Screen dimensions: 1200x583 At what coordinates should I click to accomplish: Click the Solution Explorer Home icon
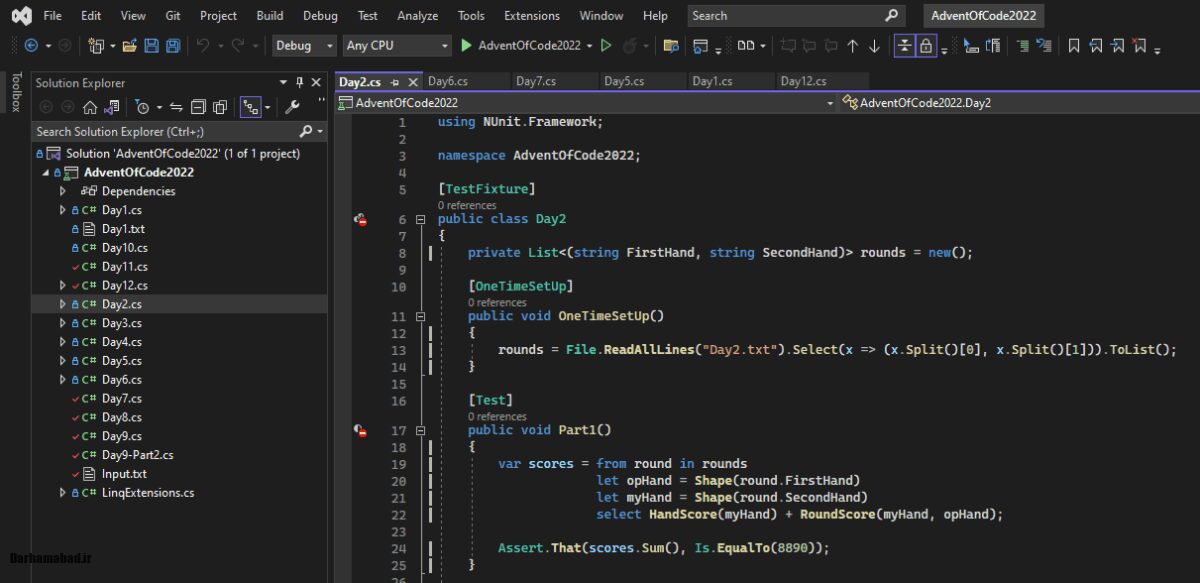click(x=90, y=107)
